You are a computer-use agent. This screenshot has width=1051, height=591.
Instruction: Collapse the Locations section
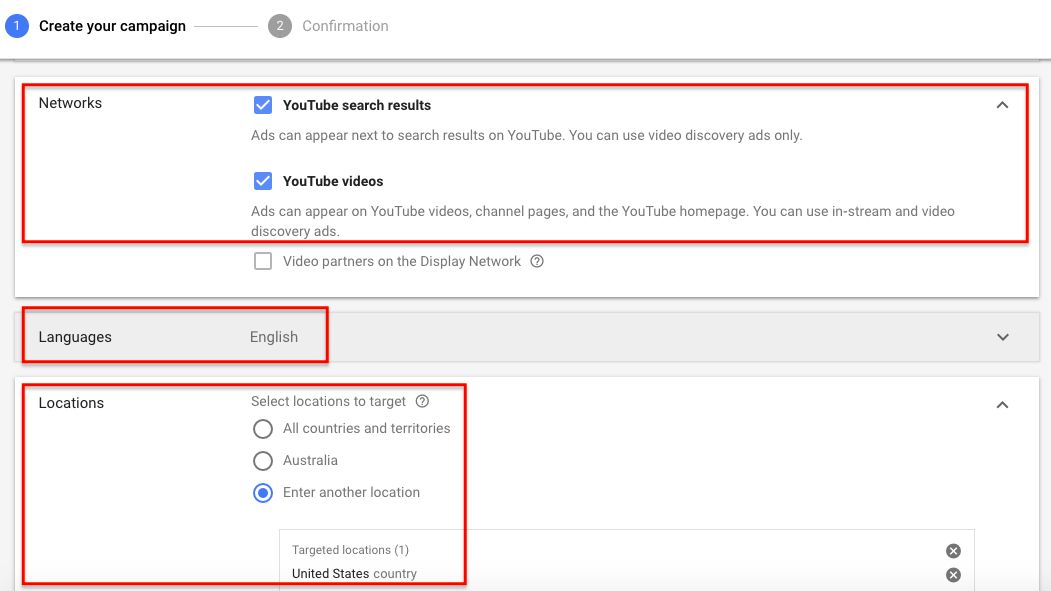point(1002,405)
